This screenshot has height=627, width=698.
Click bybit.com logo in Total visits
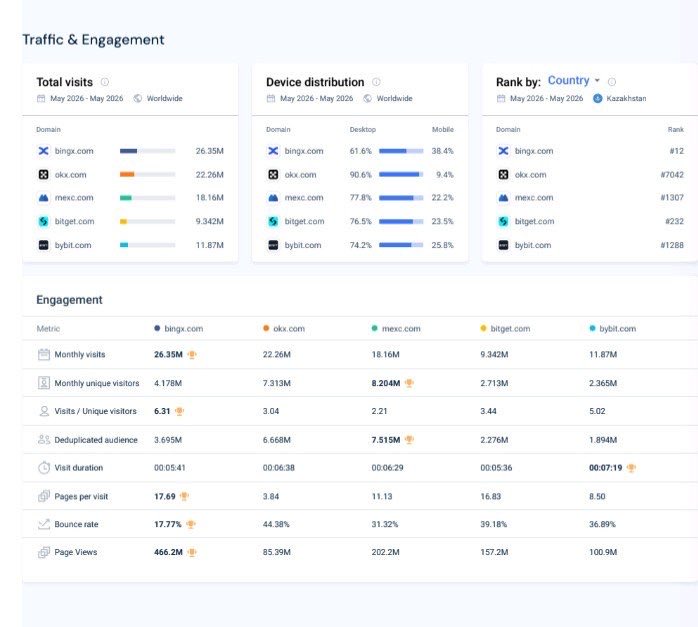[44, 245]
